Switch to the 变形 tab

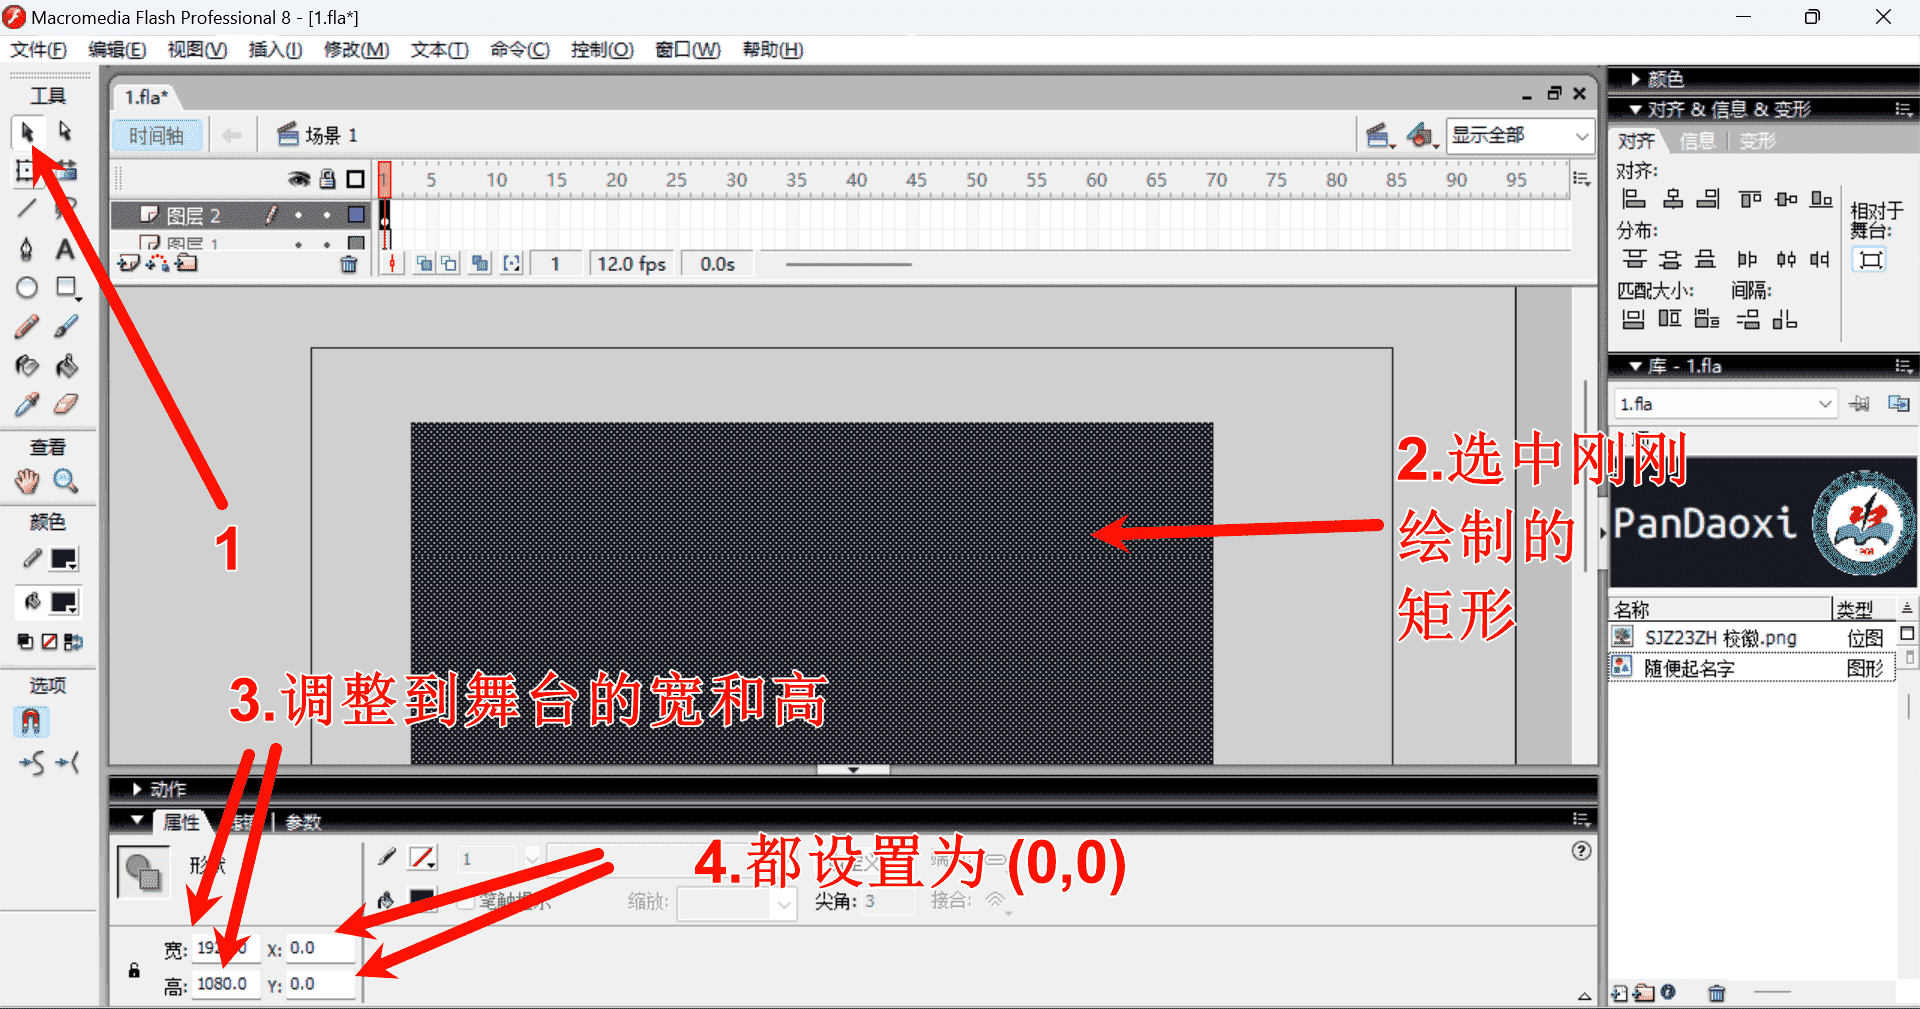tap(1757, 141)
